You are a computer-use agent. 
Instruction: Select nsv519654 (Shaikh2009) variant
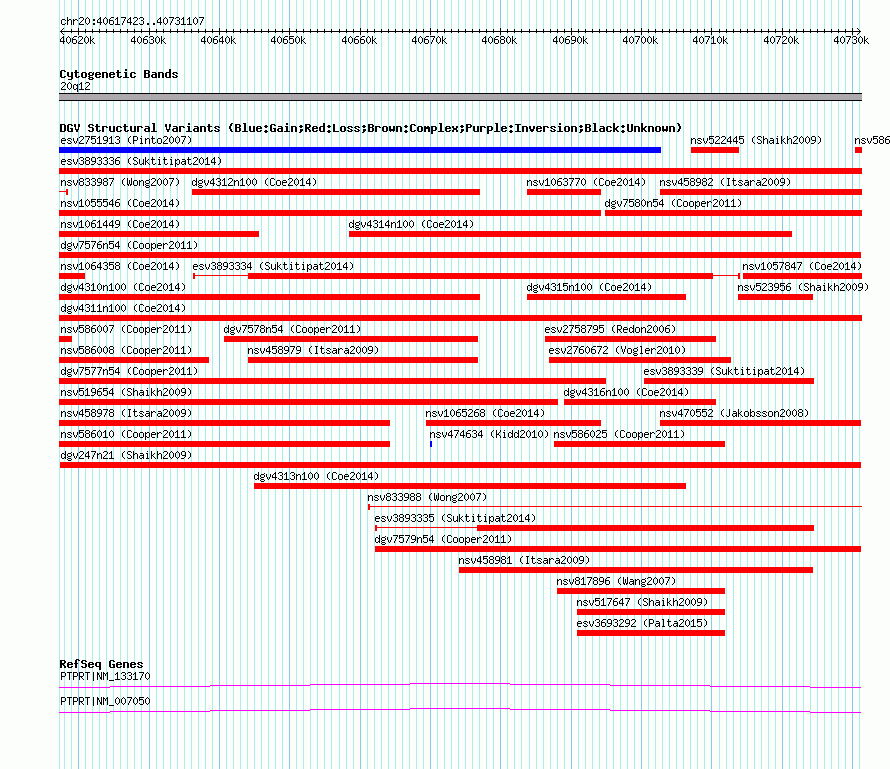coord(126,392)
